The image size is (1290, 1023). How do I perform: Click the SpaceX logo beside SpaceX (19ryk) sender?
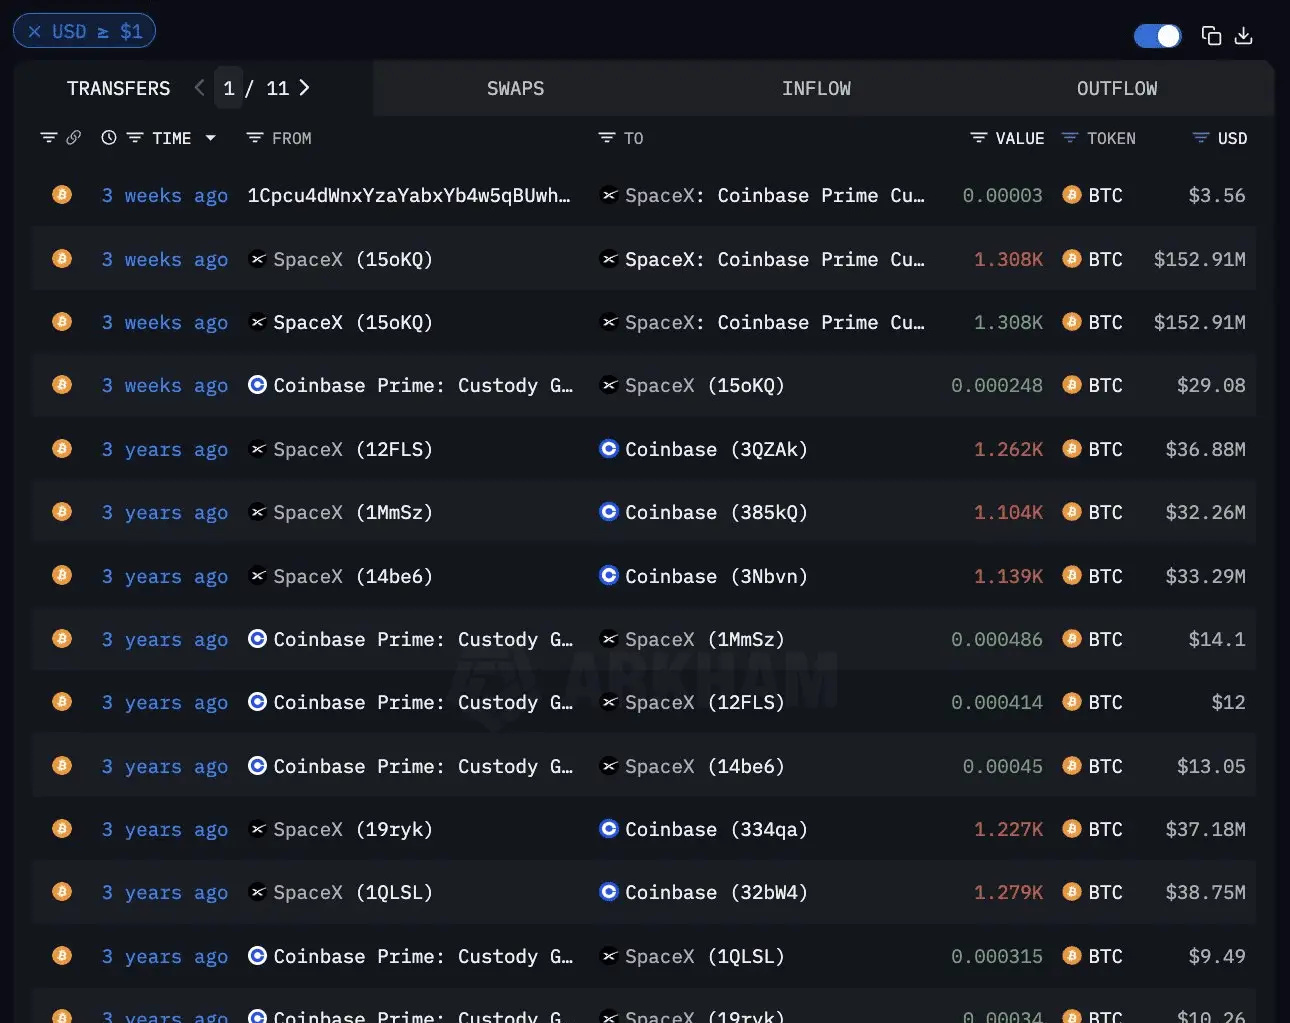point(257,829)
